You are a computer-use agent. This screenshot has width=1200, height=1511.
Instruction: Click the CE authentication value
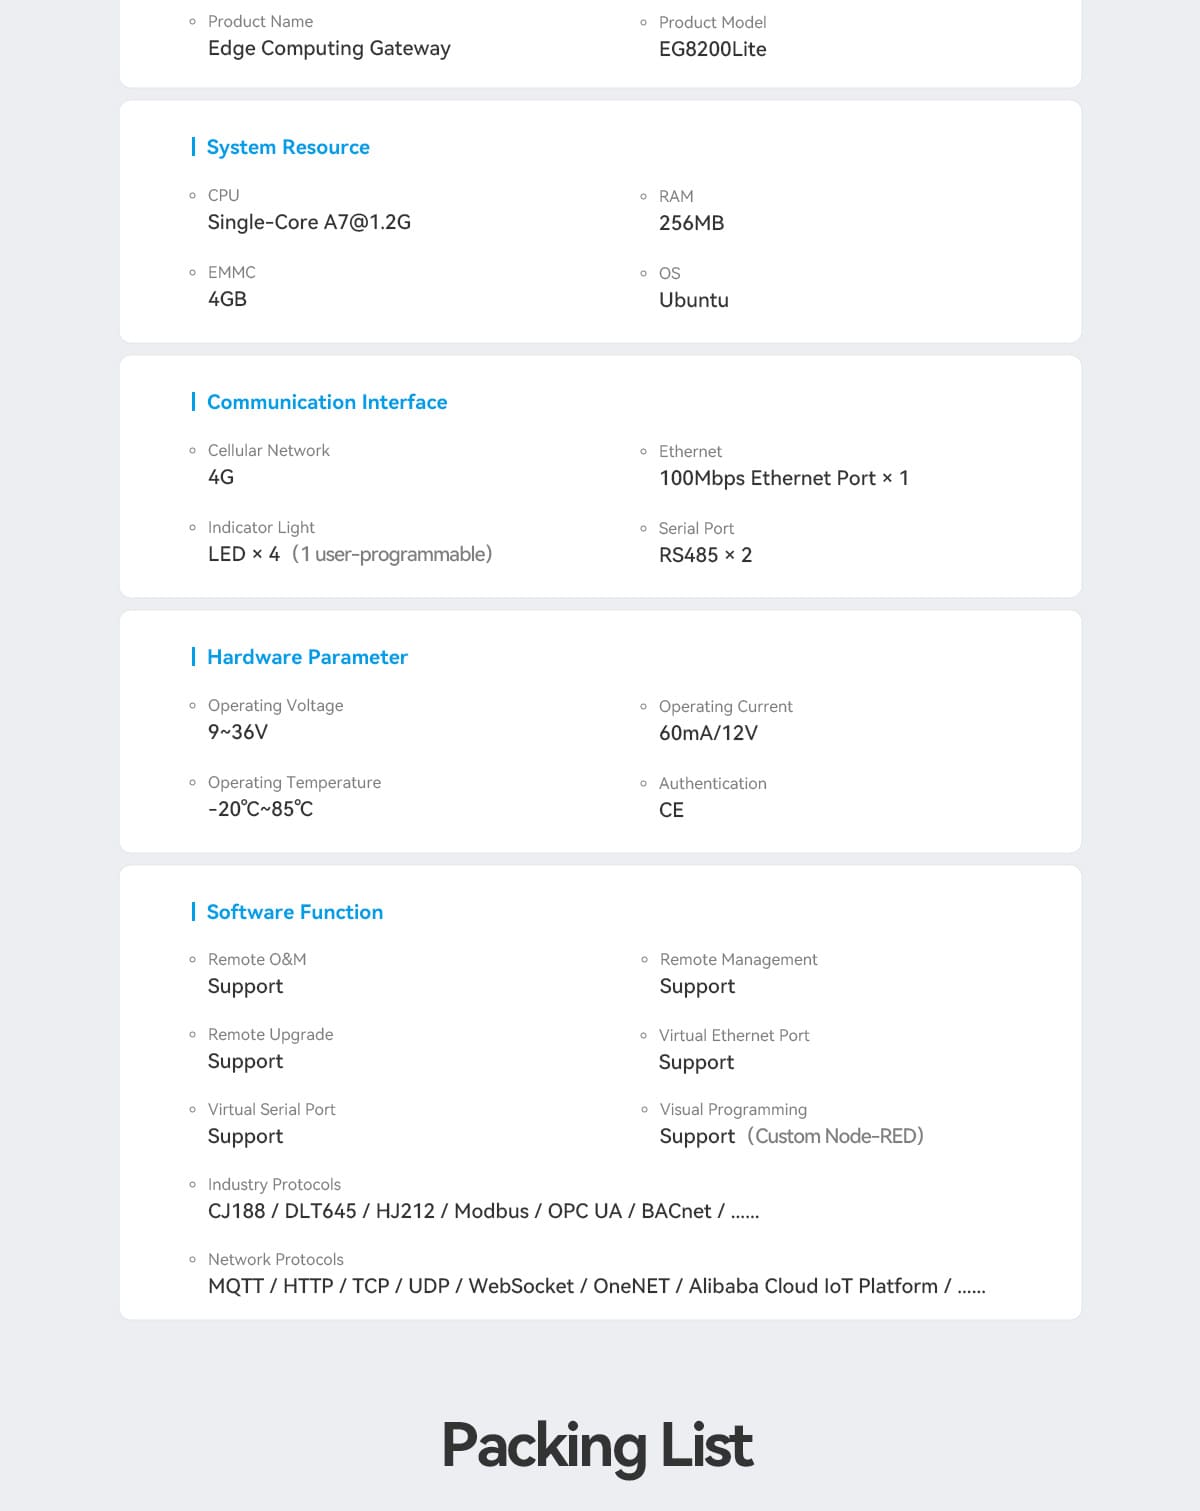(x=671, y=810)
